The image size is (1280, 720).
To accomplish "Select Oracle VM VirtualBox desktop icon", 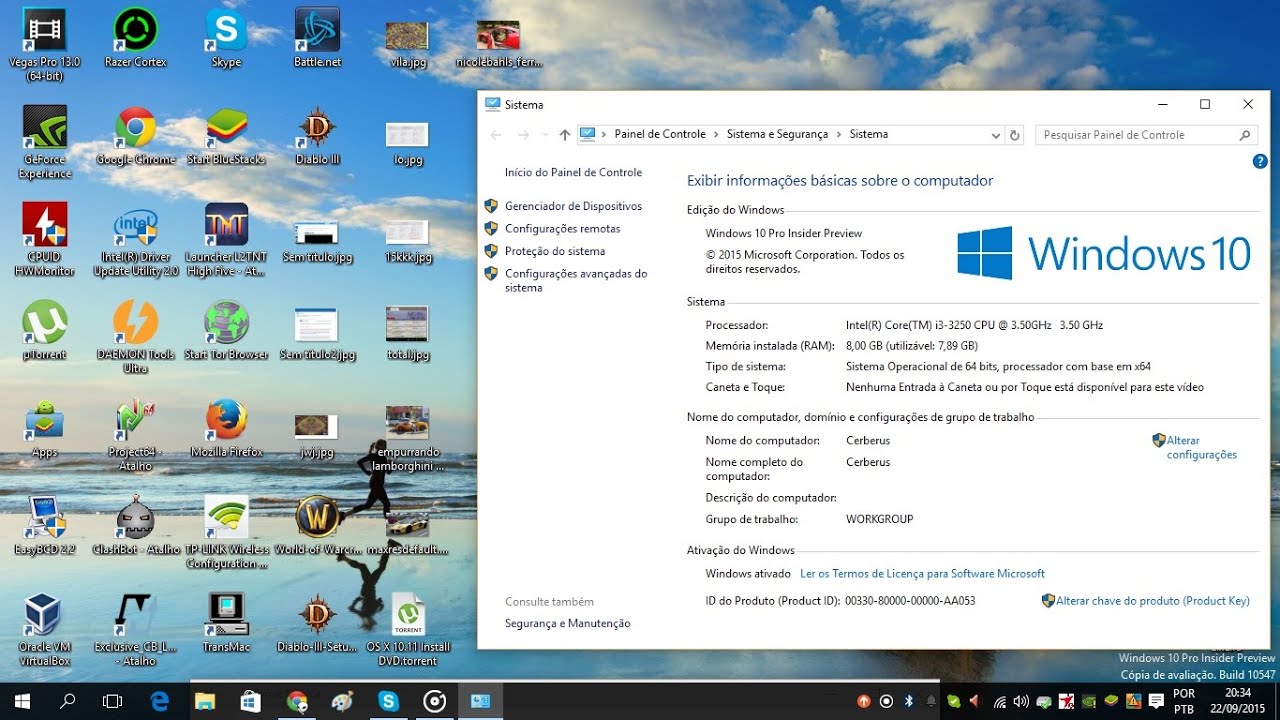I will coord(44,630).
